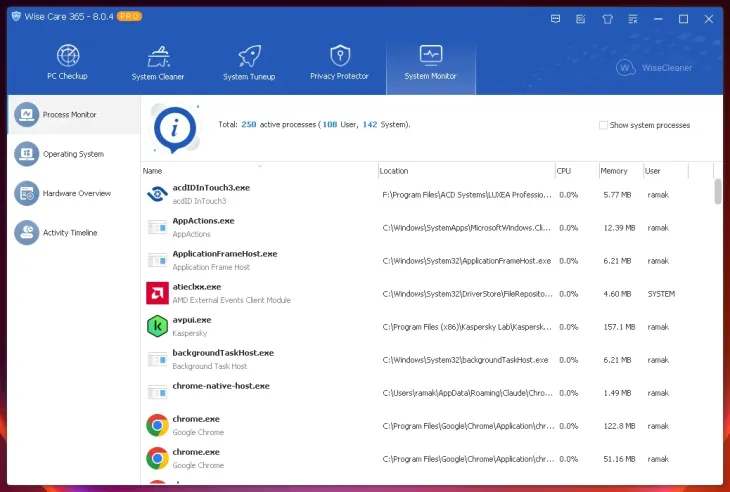Click the Activity Timeline sidebar icon
The width and height of the screenshot is (730, 492).
click(27, 233)
